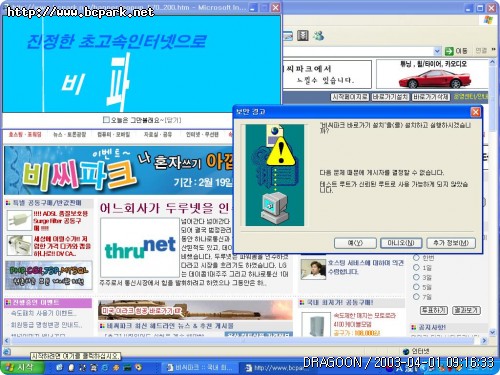Open the Motorola cable modem group-buy link
This screenshot has height=375, width=500.
(x=364, y=319)
